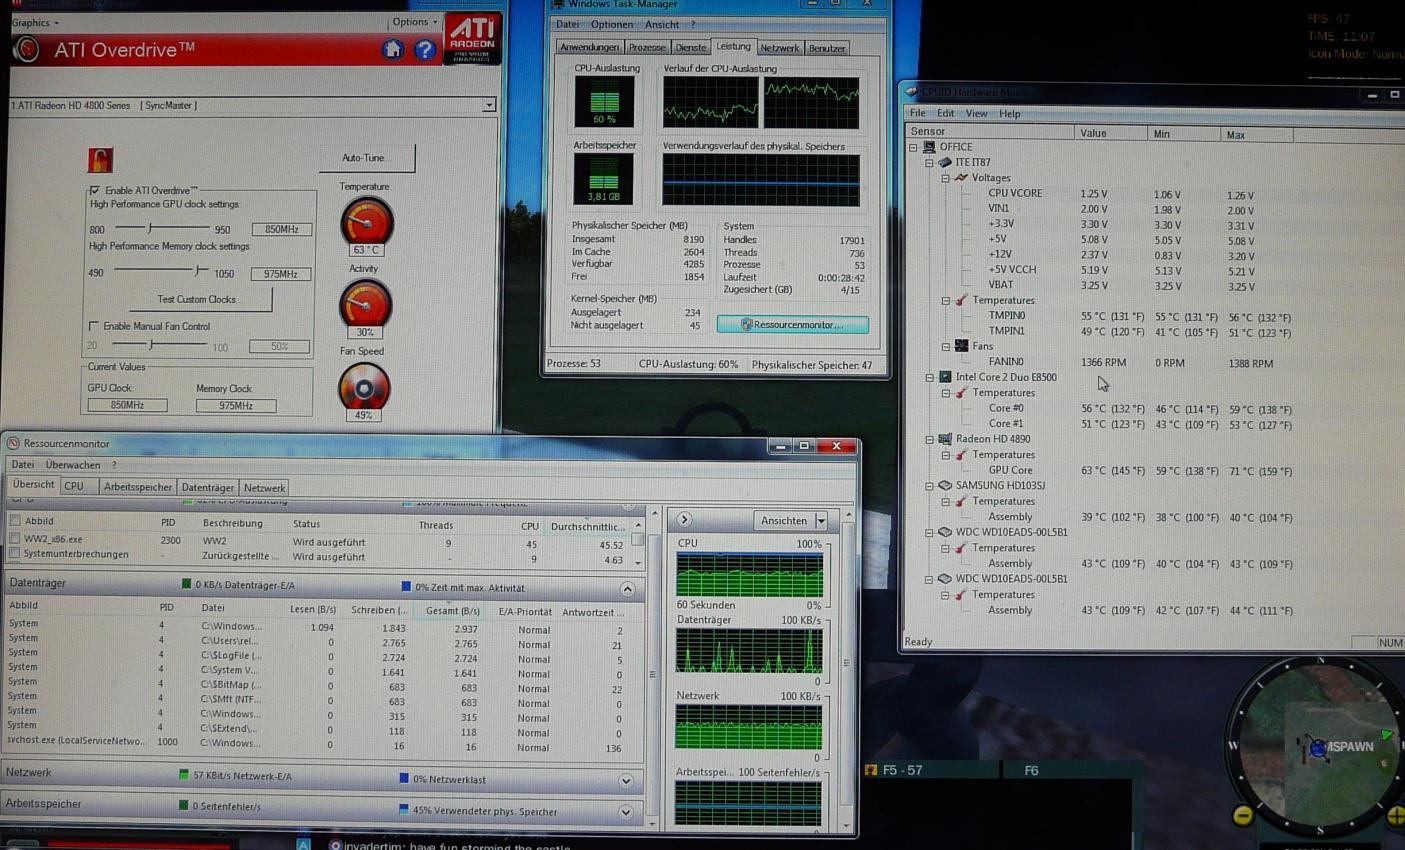Open ATI Overdrive home icon
Image resolution: width=1405 pixels, height=850 pixels.
[x=392, y=49]
